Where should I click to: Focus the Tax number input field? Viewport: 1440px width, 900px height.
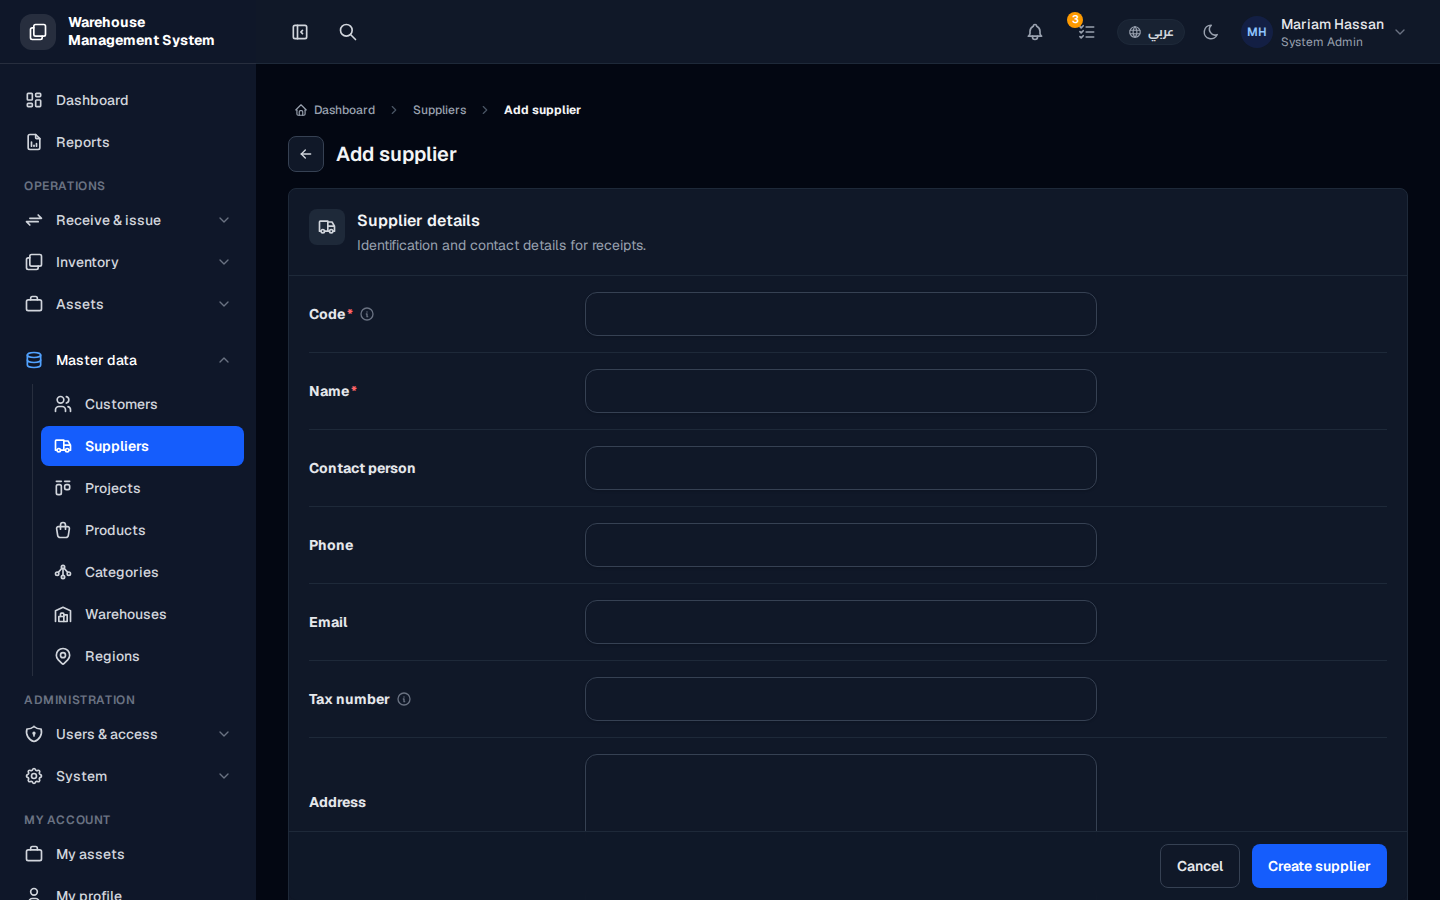pos(841,699)
